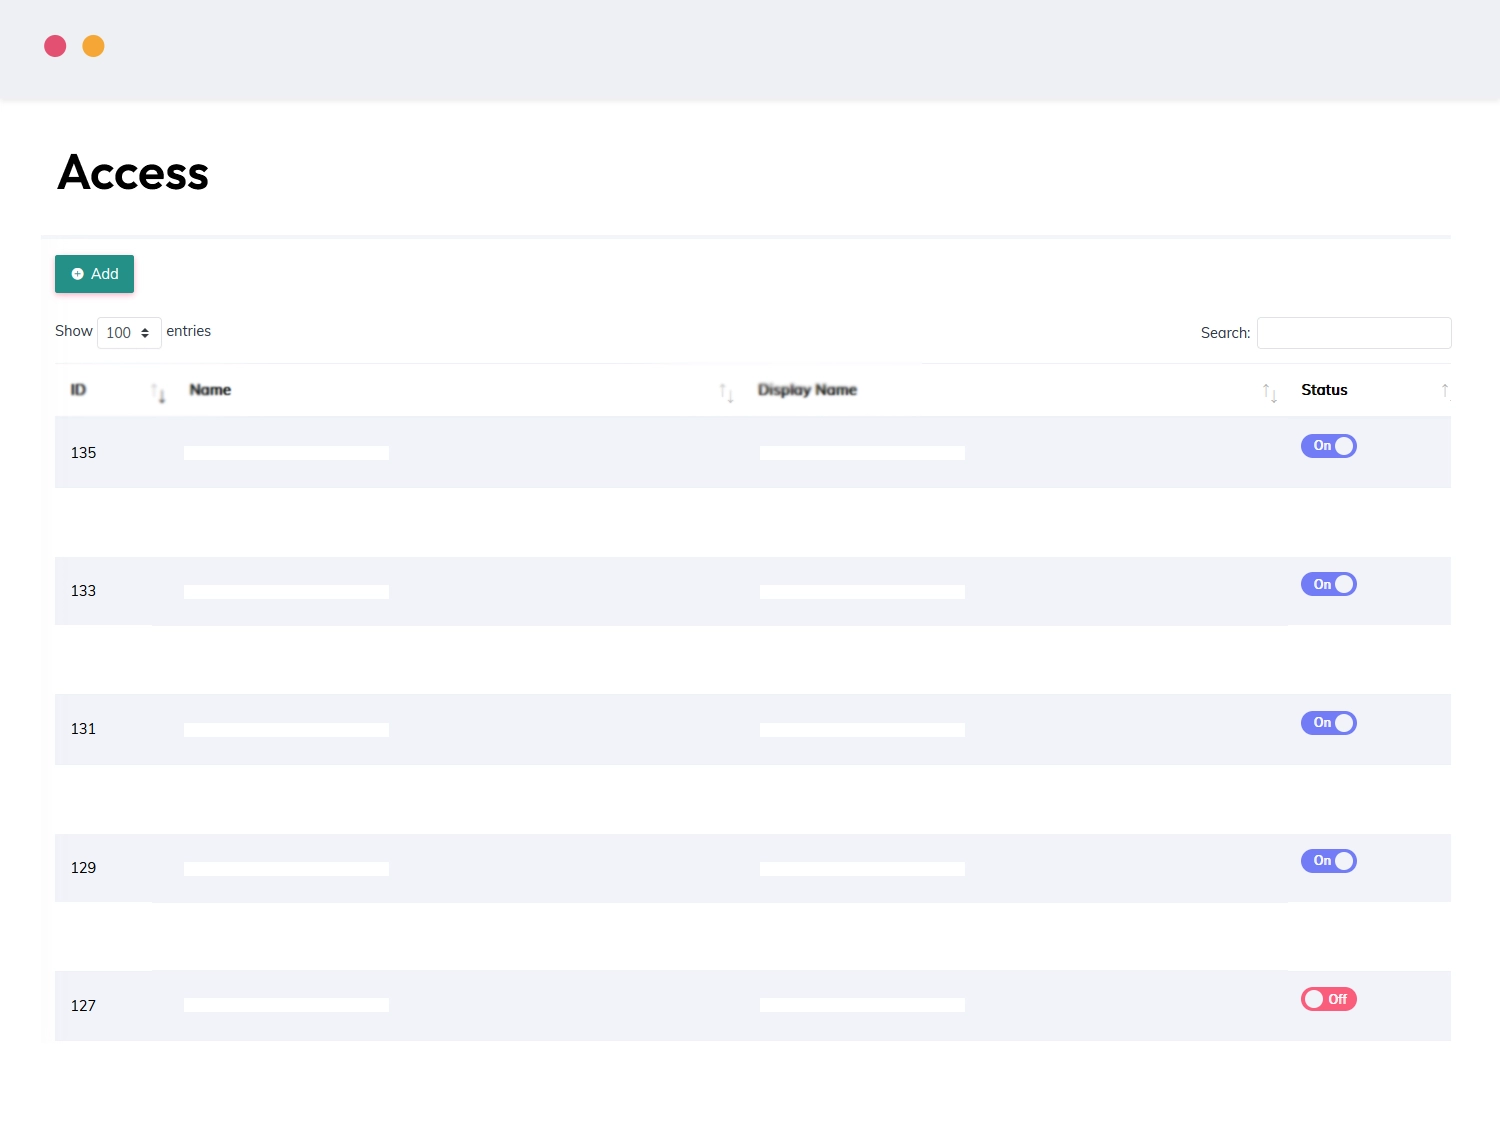Turn off status for row 129

[1328, 861]
